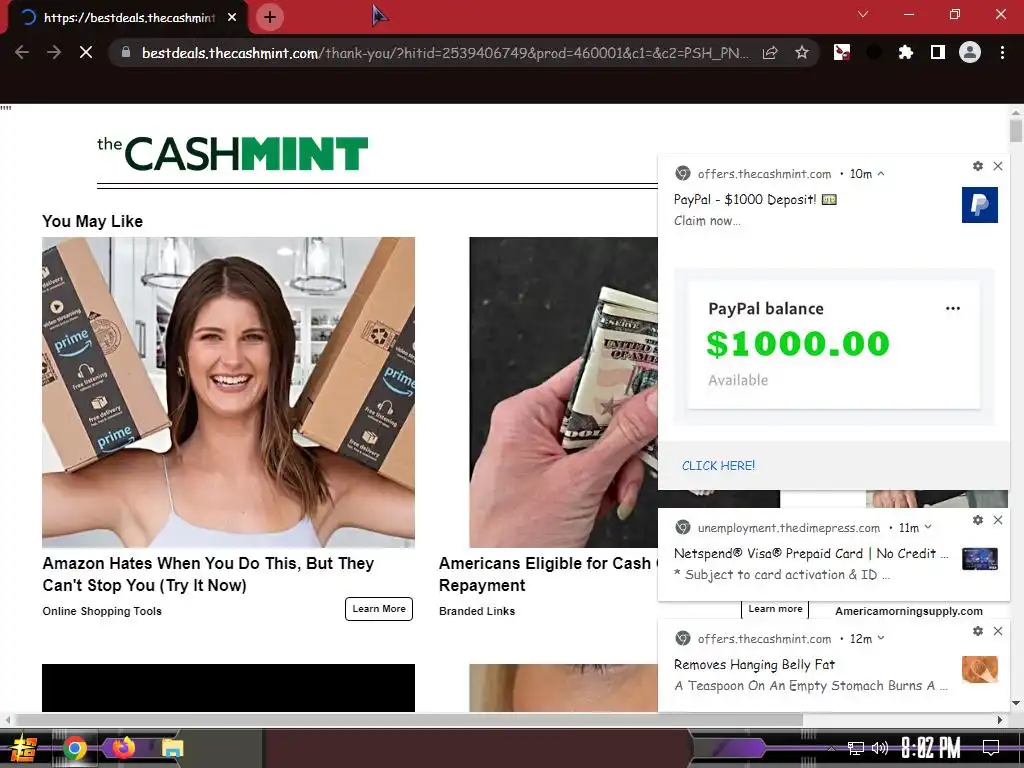Click Learn More button for Amazon article
This screenshot has width=1024, height=768.
(x=379, y=609)
